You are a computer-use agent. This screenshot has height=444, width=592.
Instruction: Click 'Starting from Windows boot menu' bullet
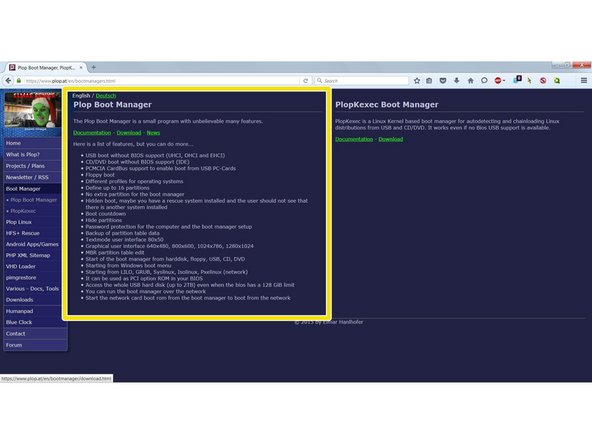coord(128,265)
